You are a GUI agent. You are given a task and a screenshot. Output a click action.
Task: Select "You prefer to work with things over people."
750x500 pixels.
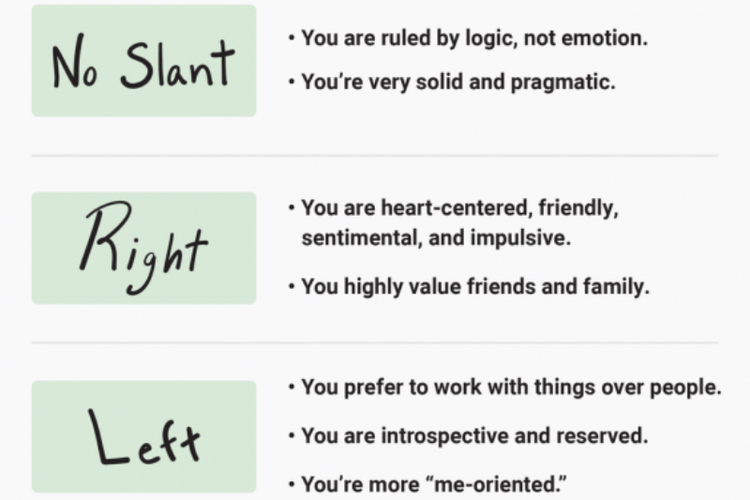coord(511,388)
